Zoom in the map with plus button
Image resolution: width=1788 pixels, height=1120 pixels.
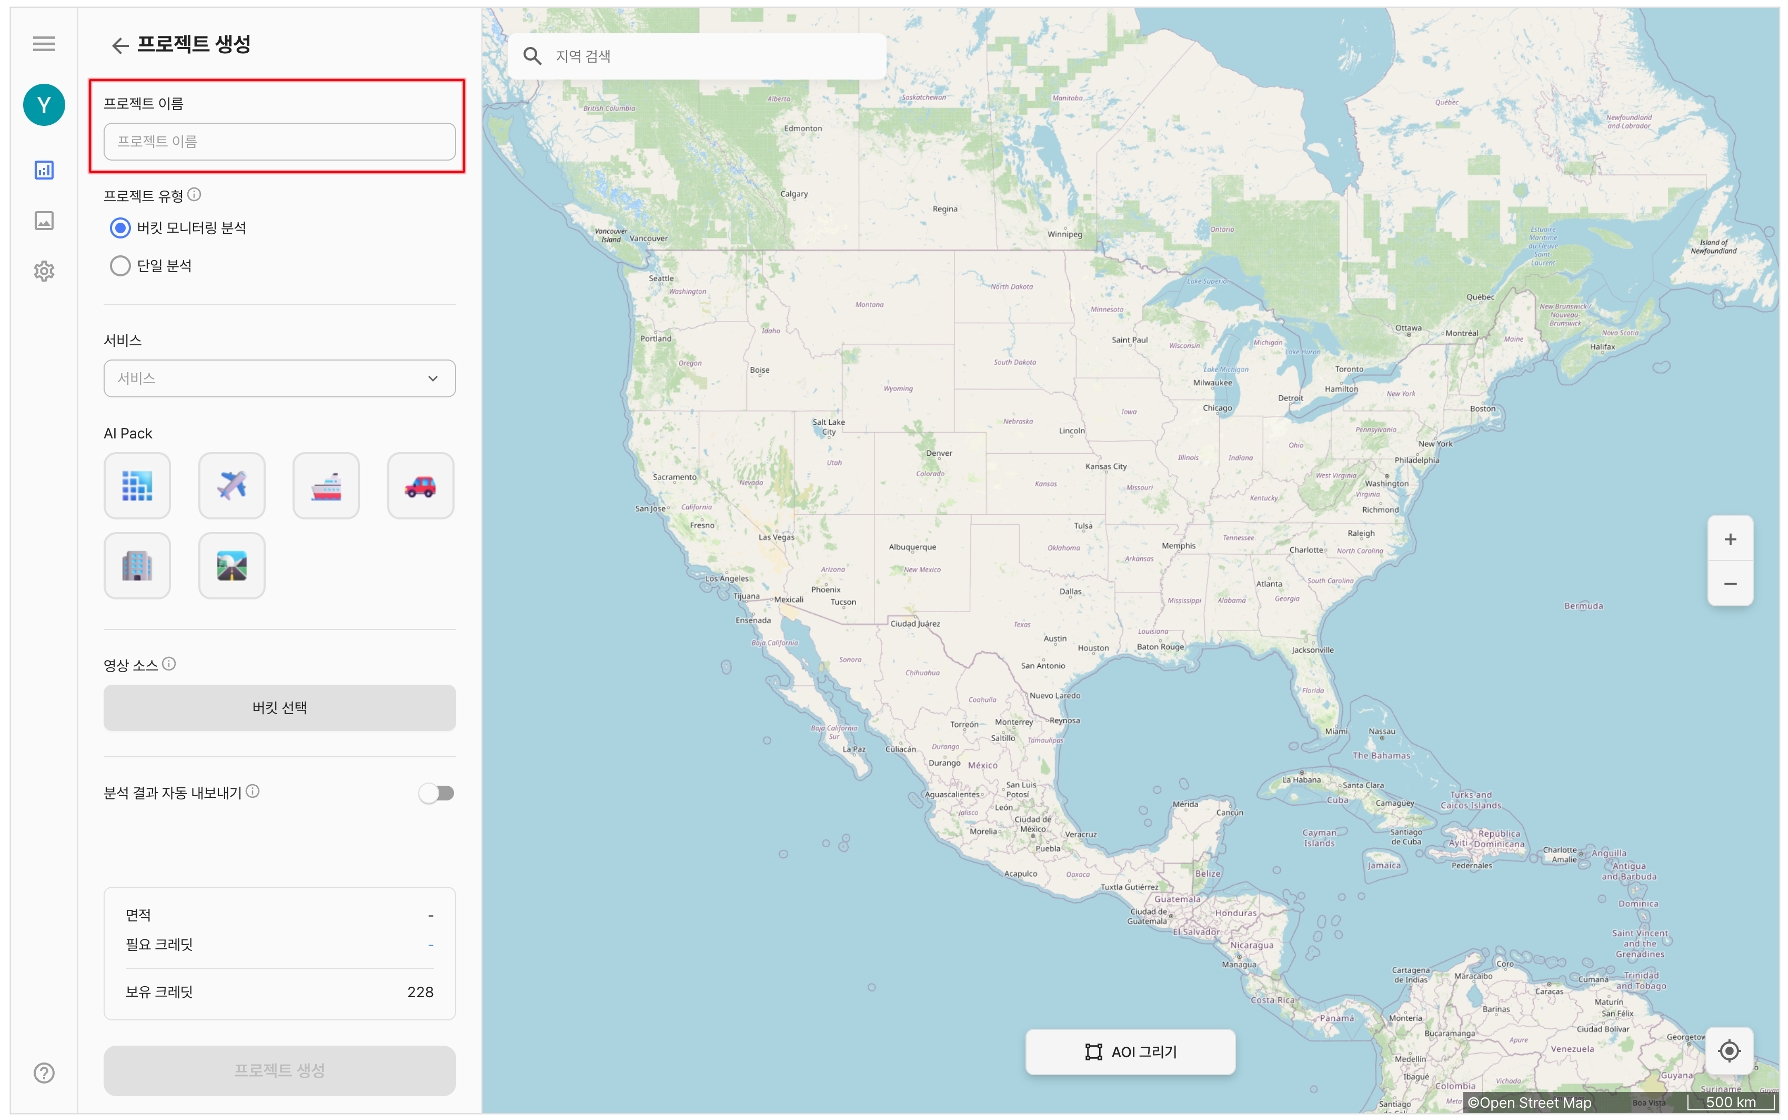click(x=1730, y=540)
